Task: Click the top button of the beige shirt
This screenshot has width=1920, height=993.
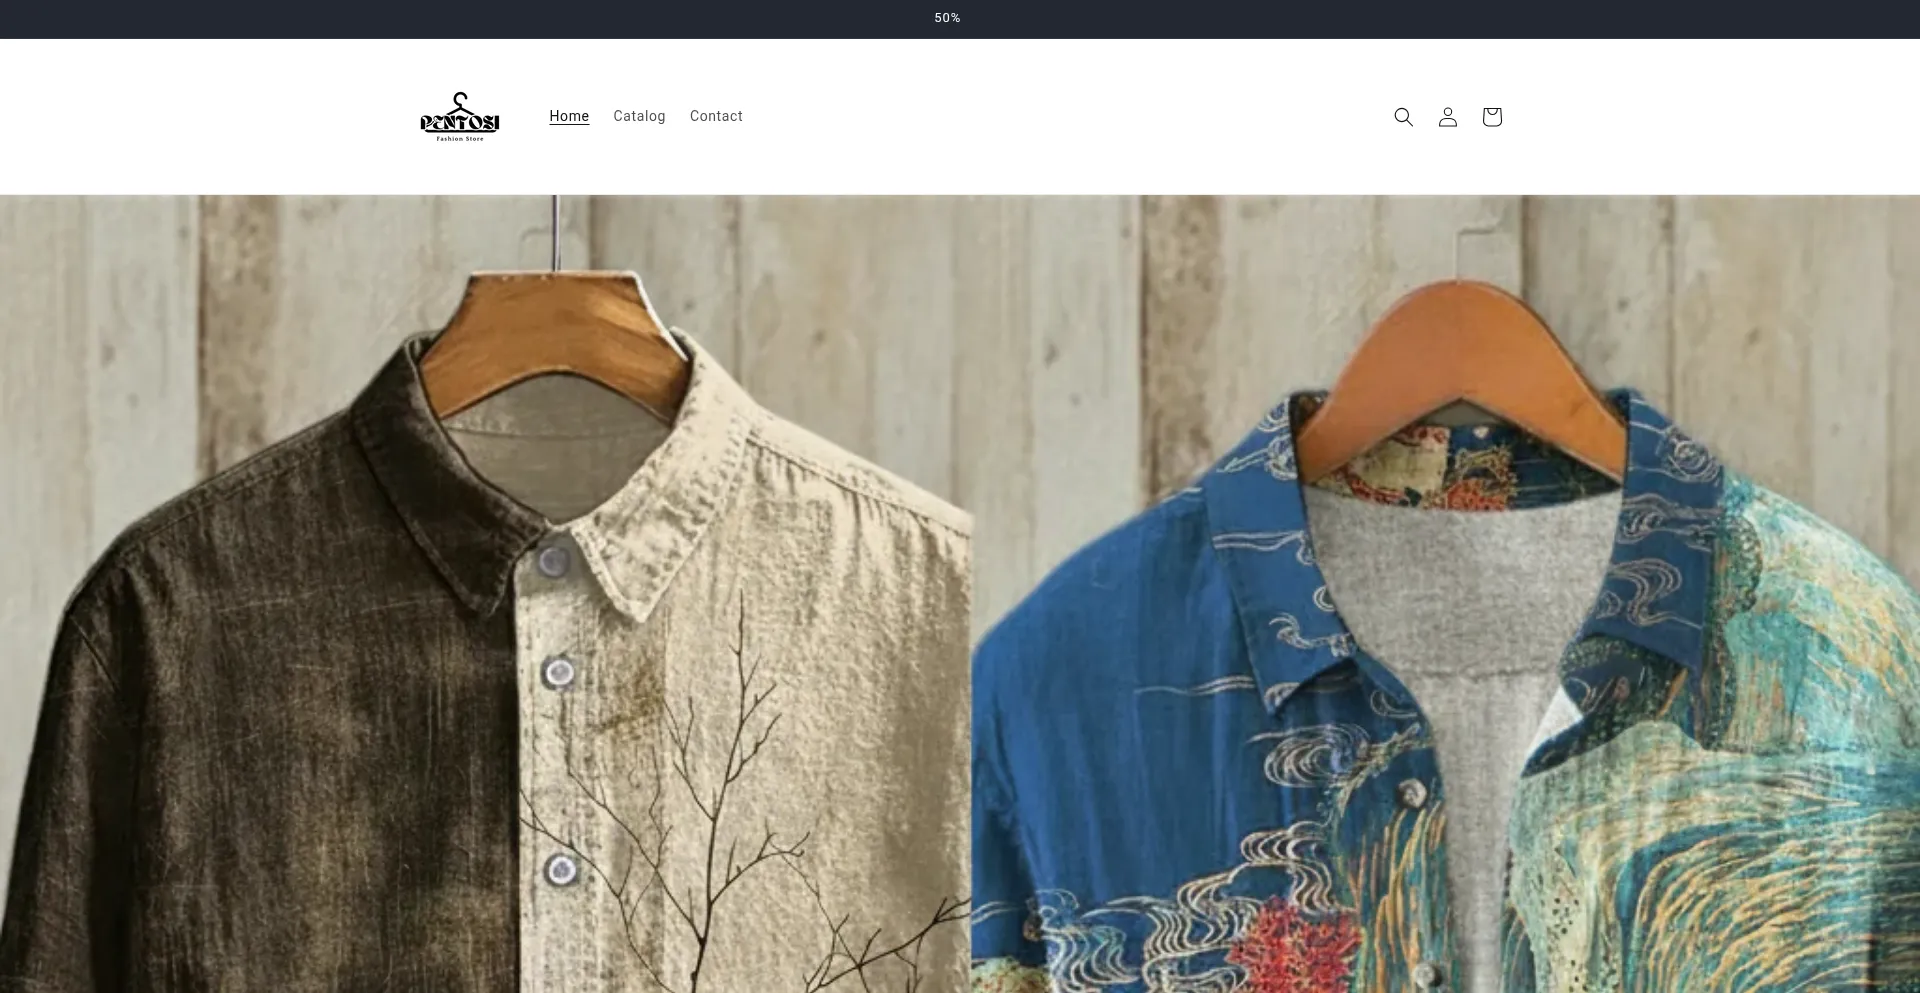Action: click(552, 561)
